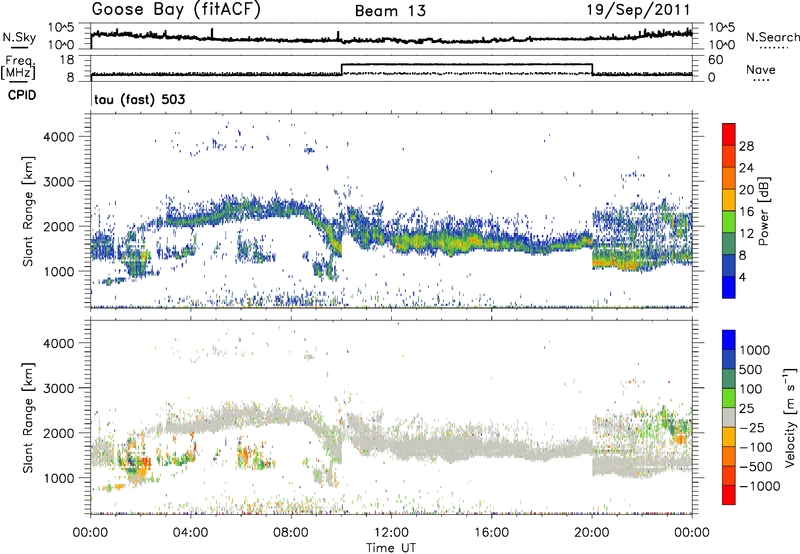Image resolution: width=800 pixels, height=554 pixels.
Task: Click the "16" power colorbar value
Action: coord(746,212)
